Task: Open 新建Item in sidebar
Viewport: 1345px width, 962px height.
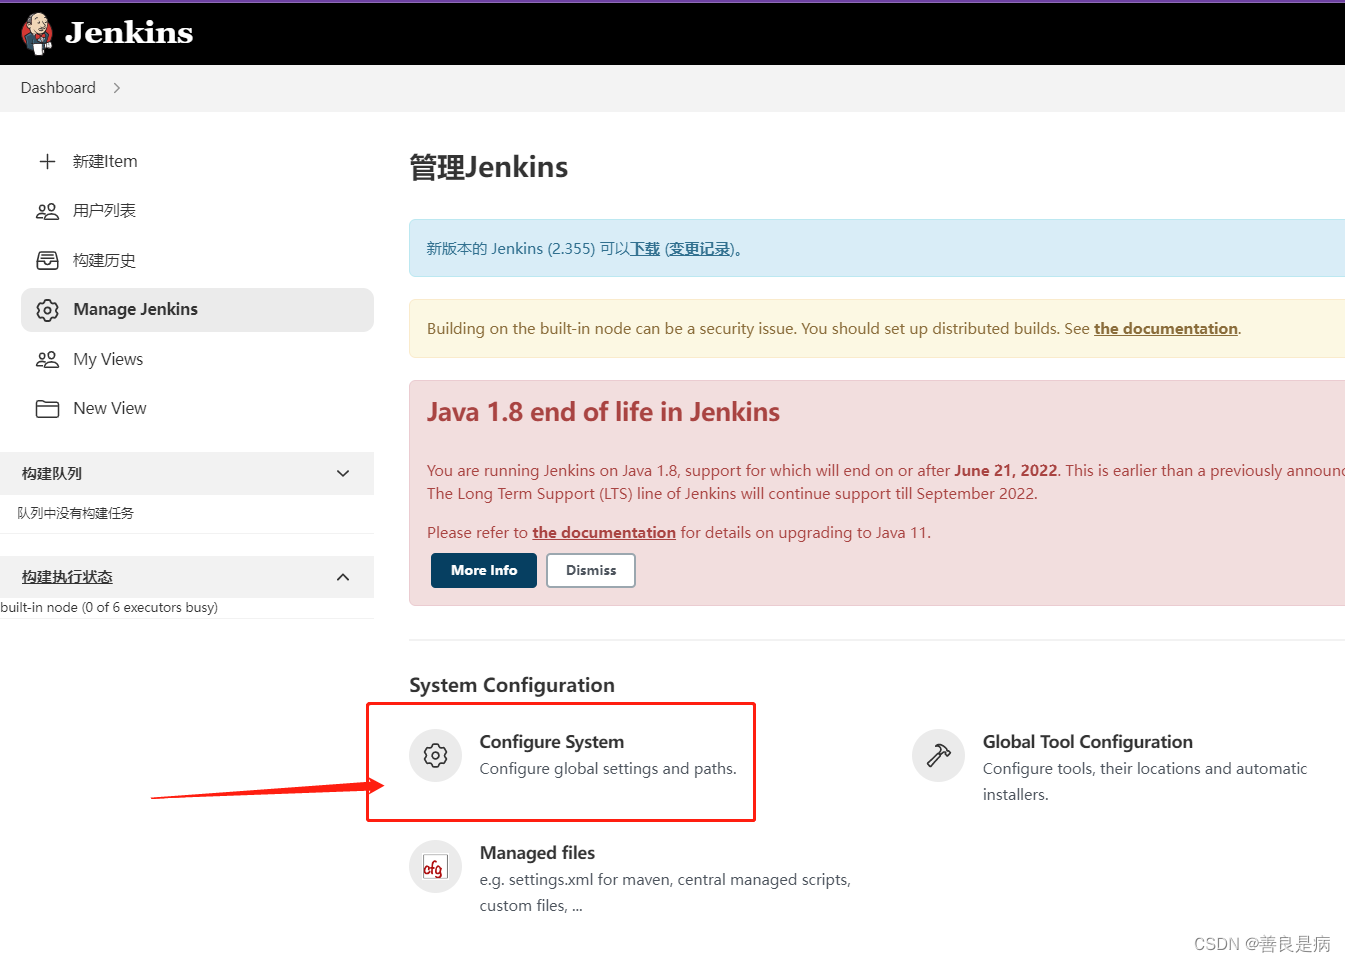Action: click(x=105, y=161)
